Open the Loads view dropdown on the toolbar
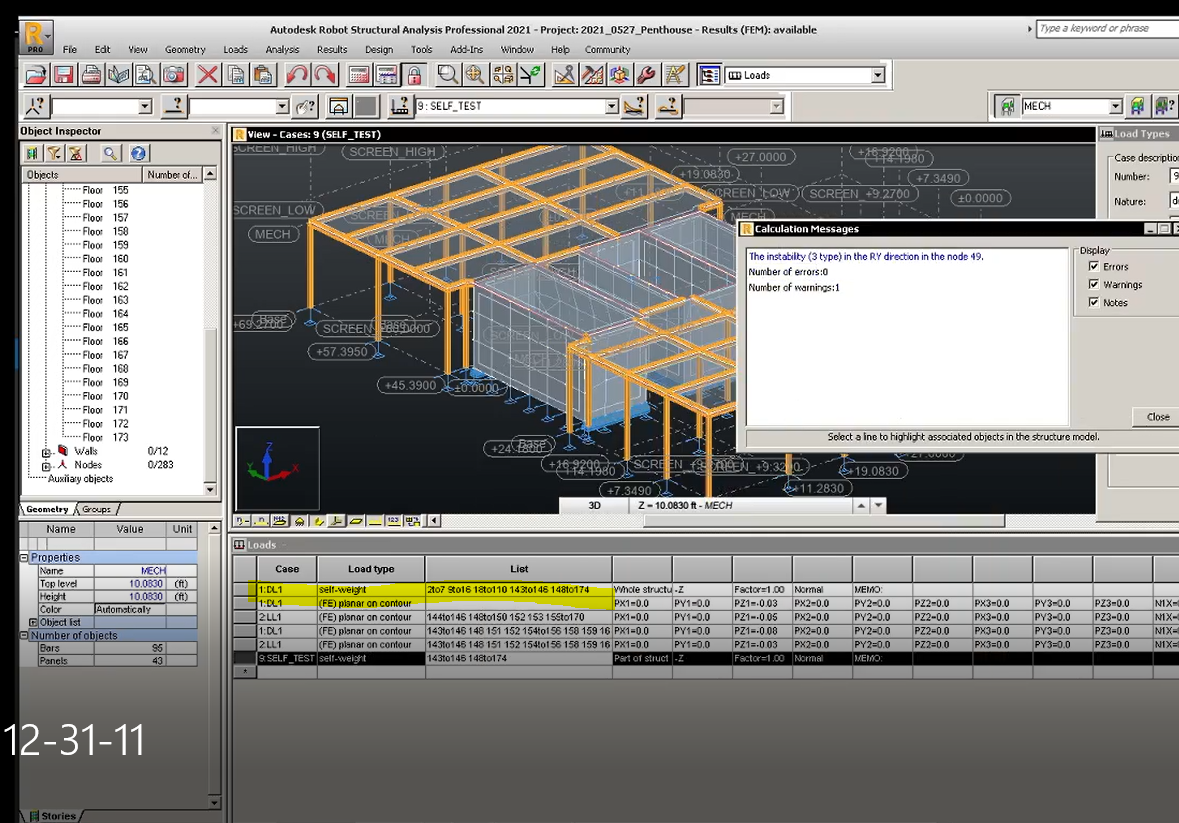 [877, 74]
